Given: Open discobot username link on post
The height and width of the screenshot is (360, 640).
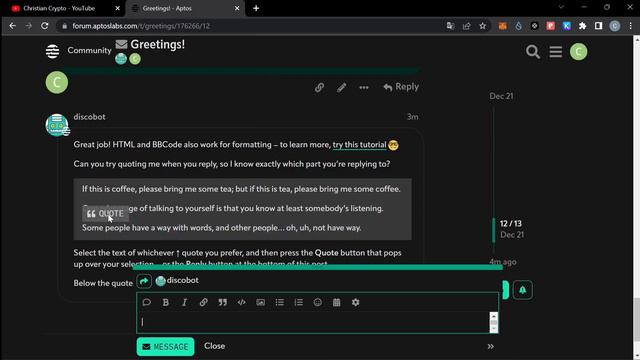Looking at the screenshot, I should (89, 117).
